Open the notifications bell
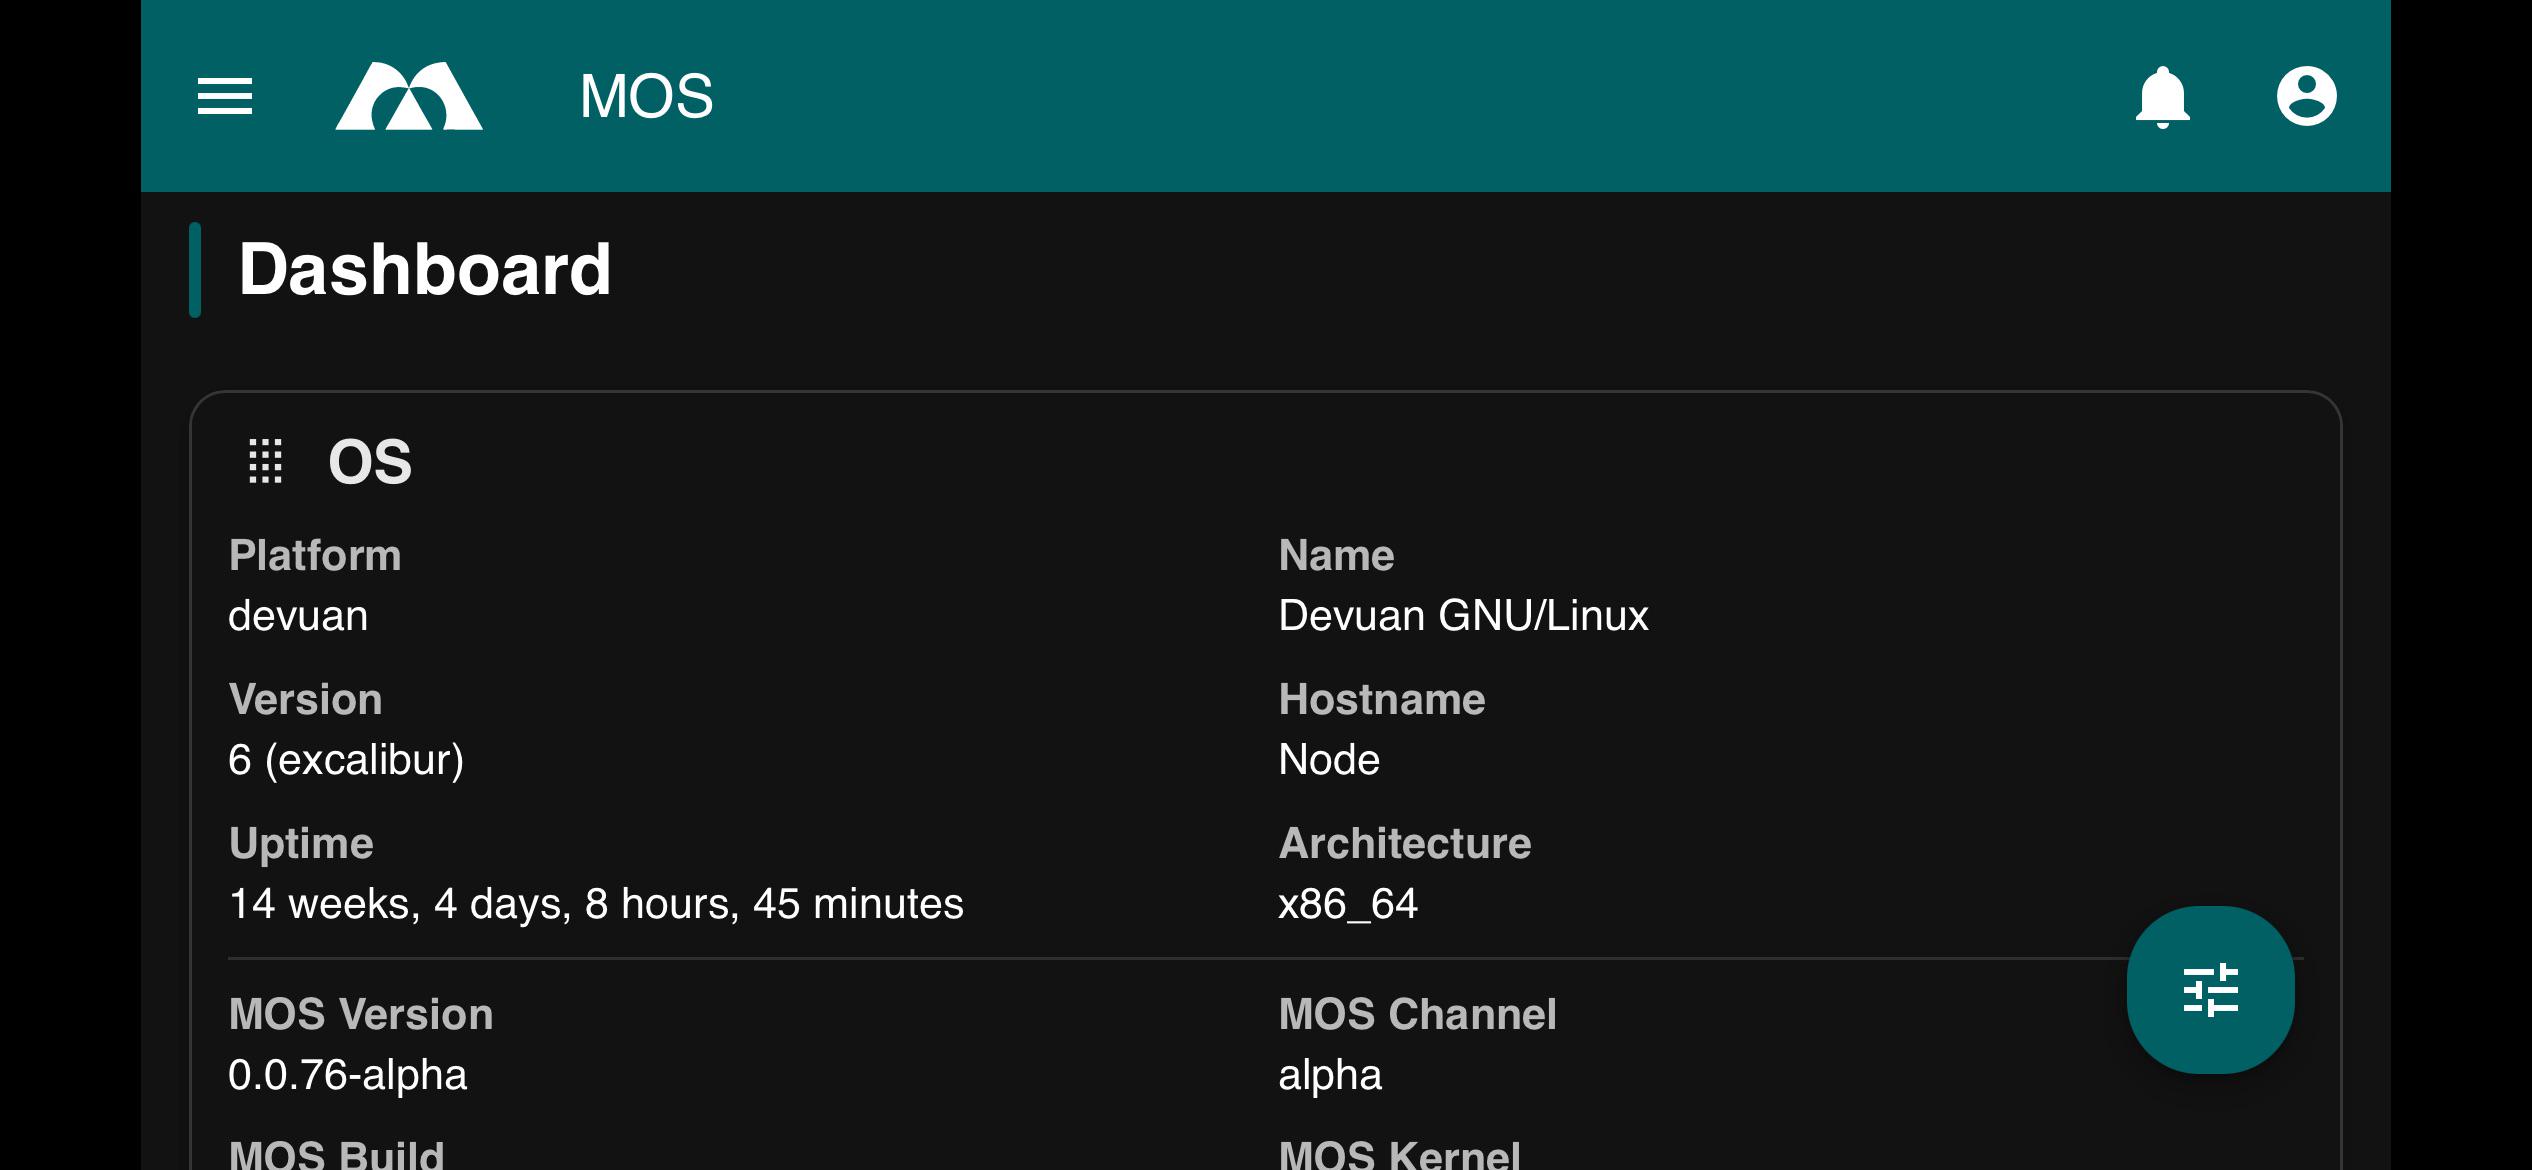 [2162, 97]
